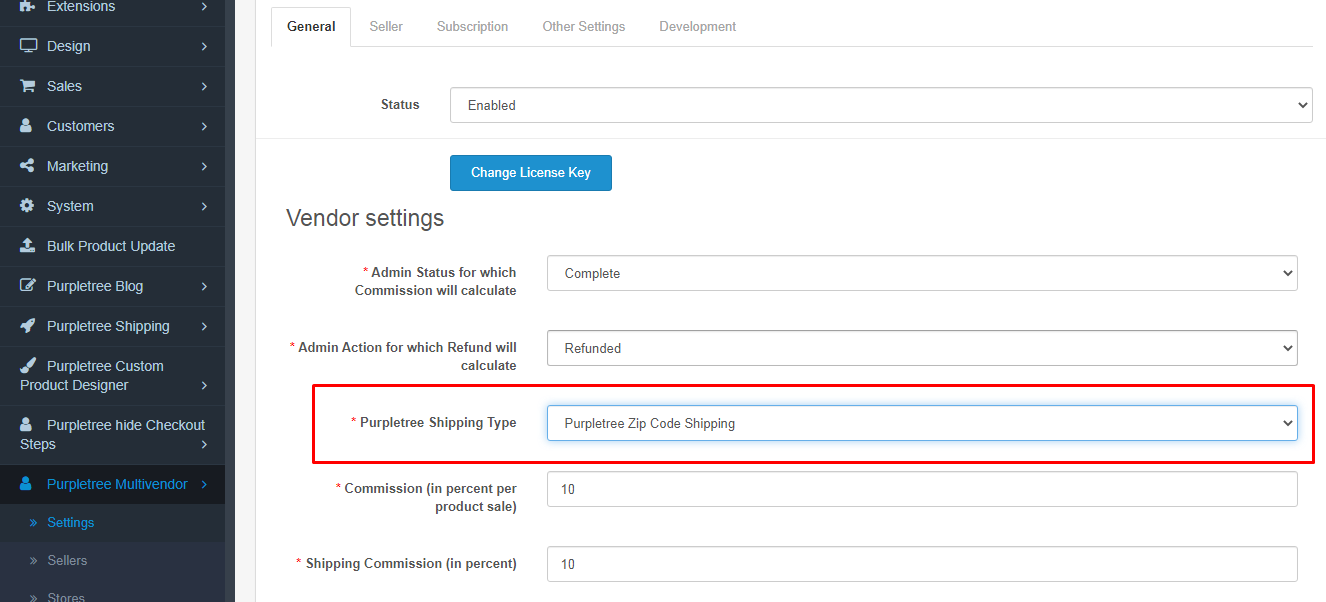Image resolution: width=1326 pixels, height=602 pixels.
Task: Click the Shipping Commission percent field
Action: (922, 564)
